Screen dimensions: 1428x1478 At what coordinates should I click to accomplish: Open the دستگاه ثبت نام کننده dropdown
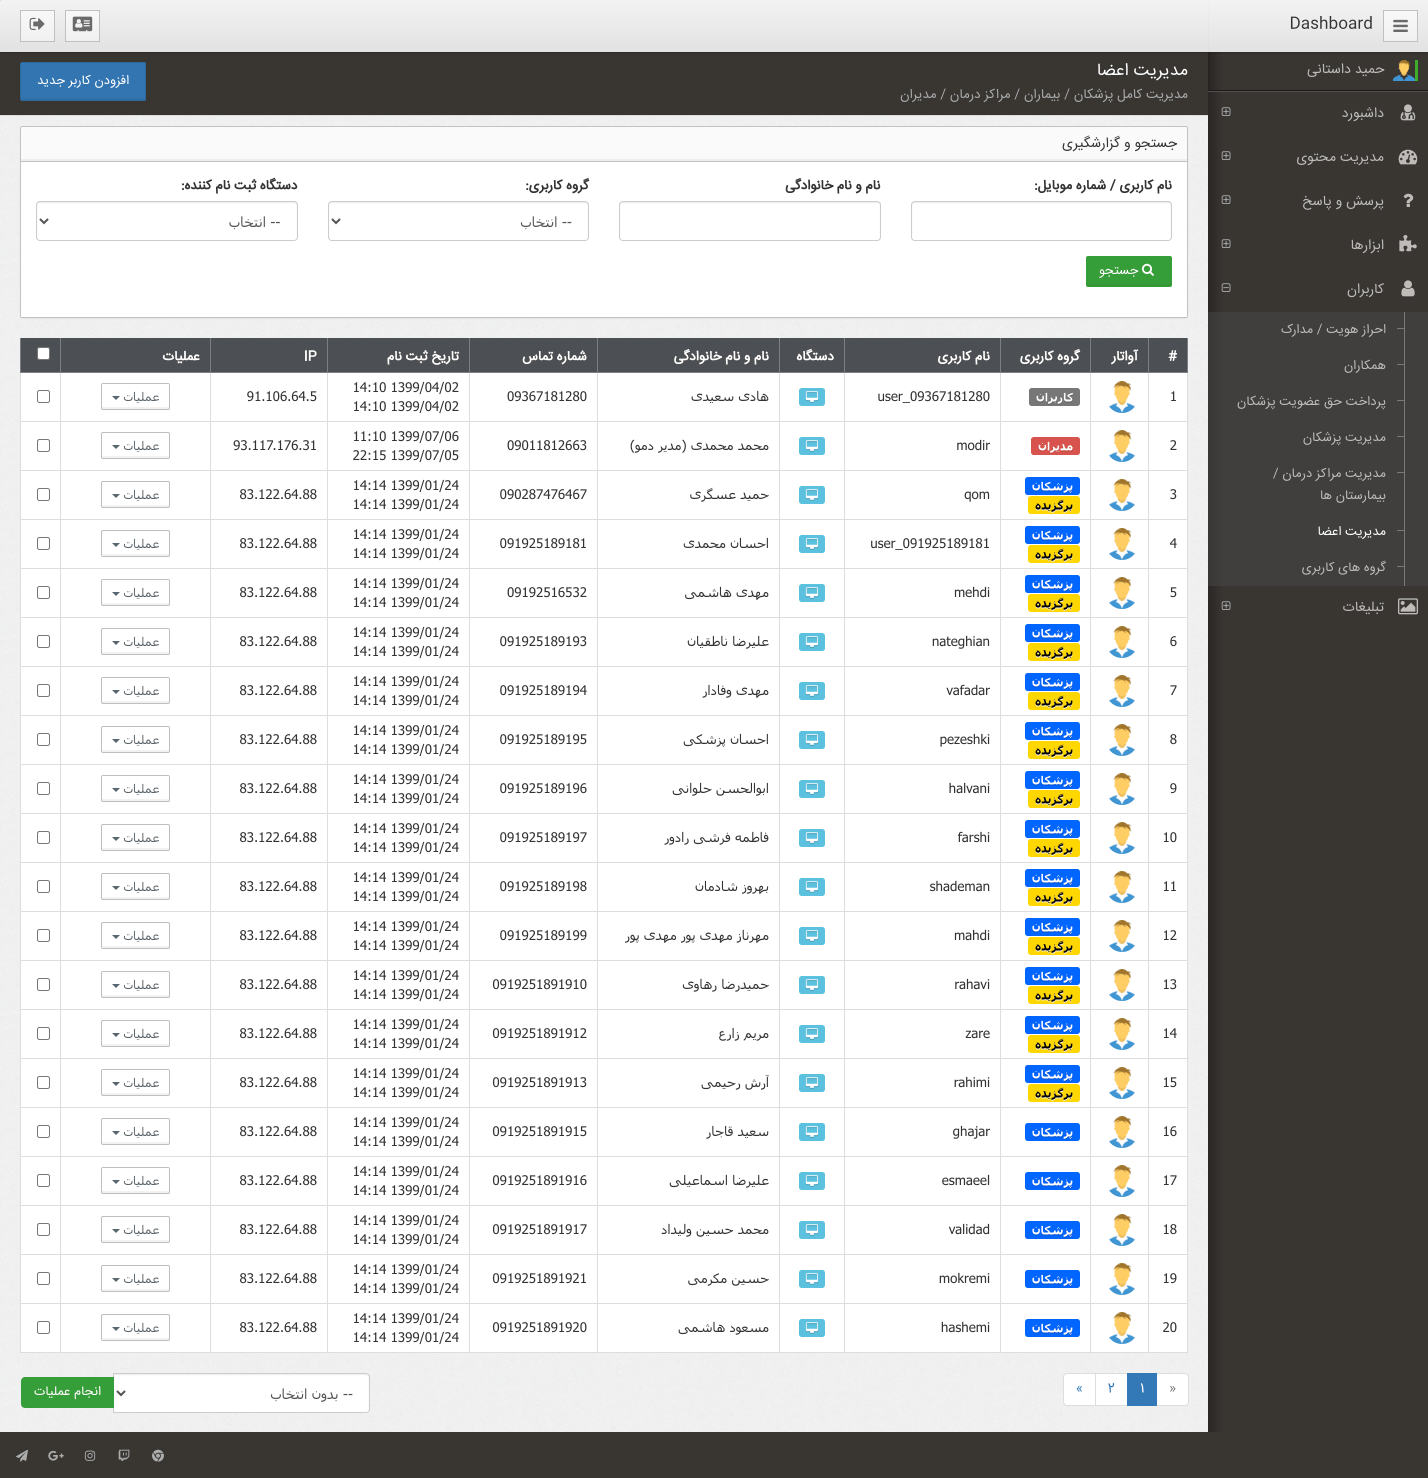167,222
